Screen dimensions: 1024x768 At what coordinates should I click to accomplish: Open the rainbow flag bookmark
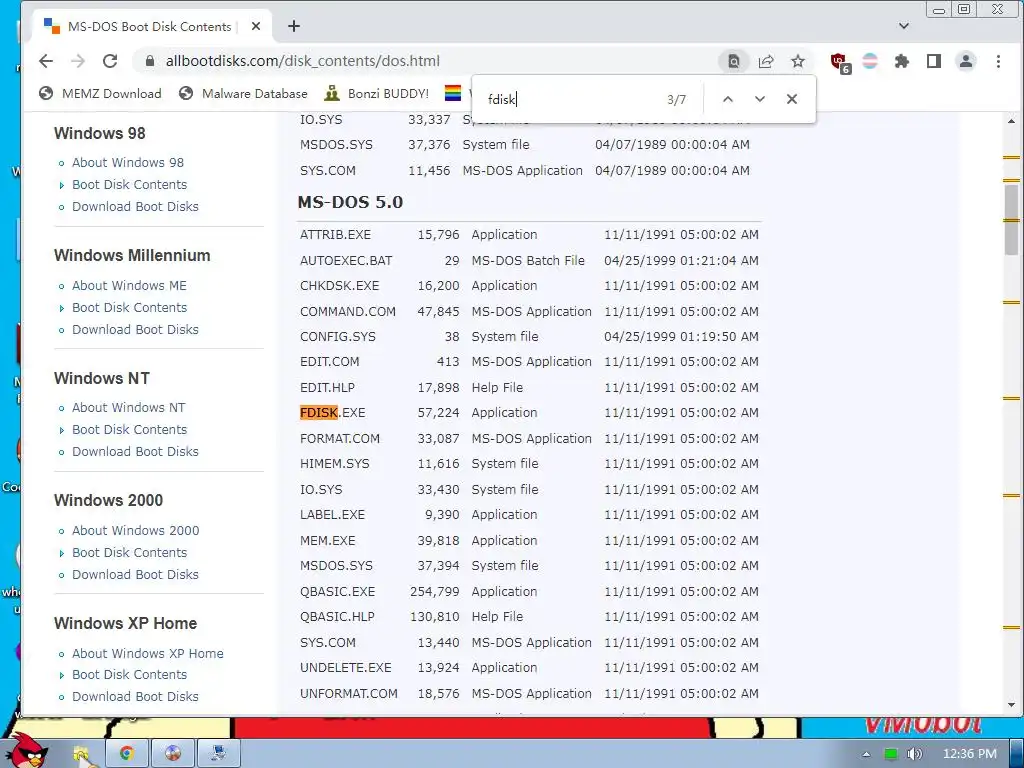click(453, 93)
